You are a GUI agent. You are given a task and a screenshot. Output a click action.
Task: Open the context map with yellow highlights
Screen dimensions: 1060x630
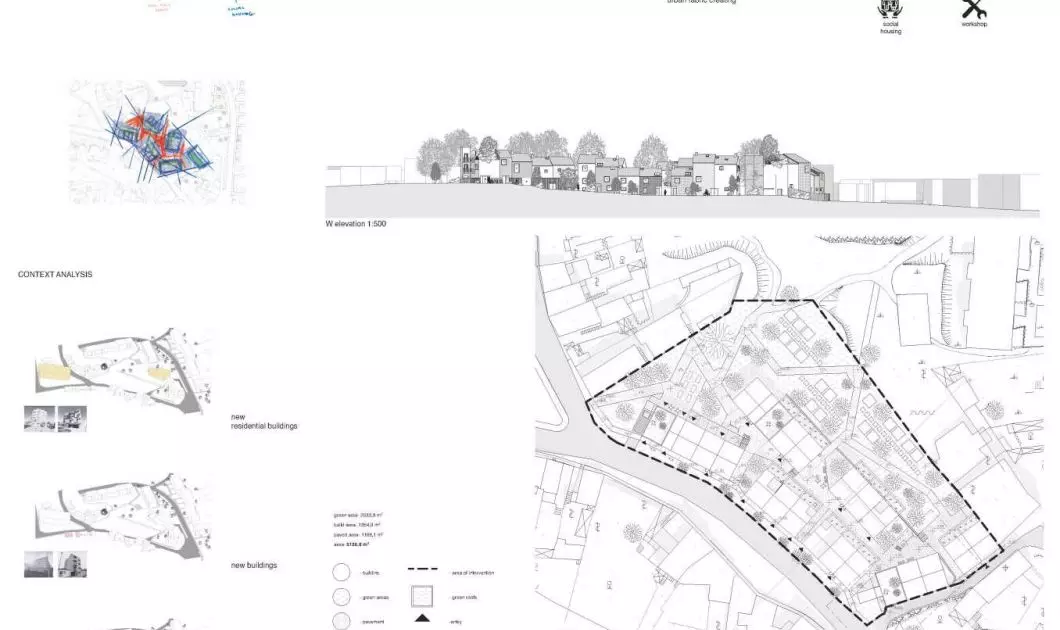pyautogui.click(x=123, y=369)
